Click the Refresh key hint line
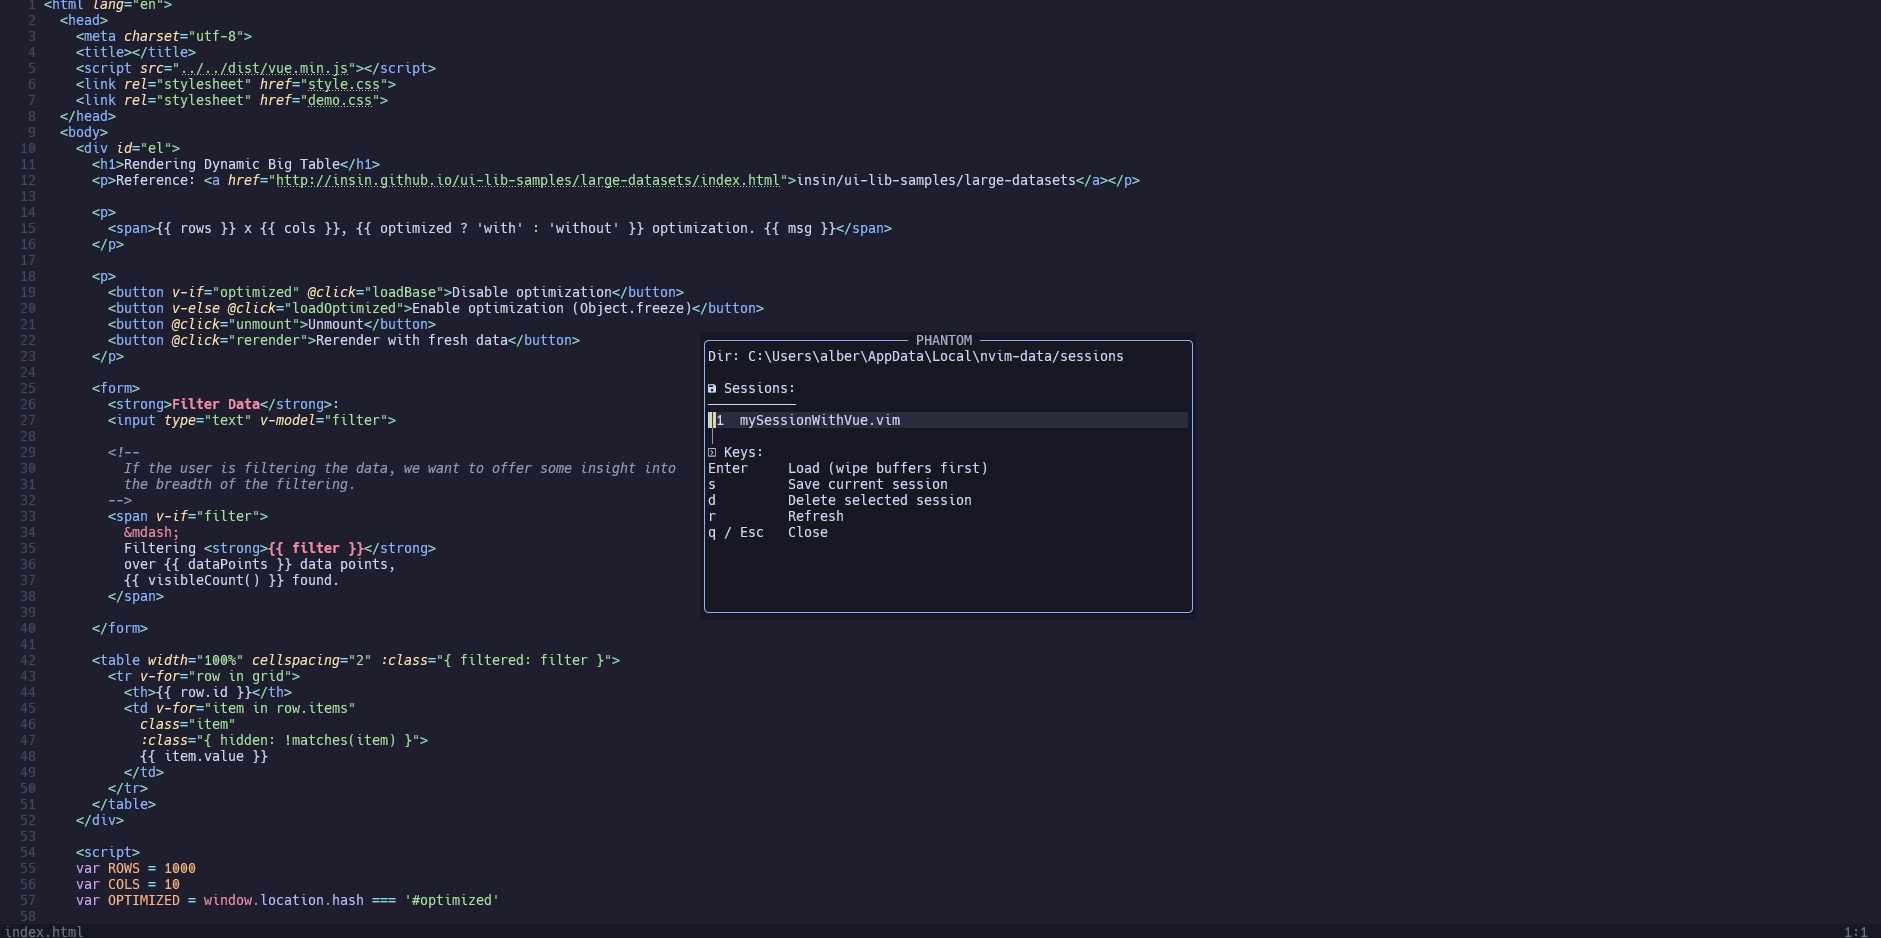 tap(815, 517)
